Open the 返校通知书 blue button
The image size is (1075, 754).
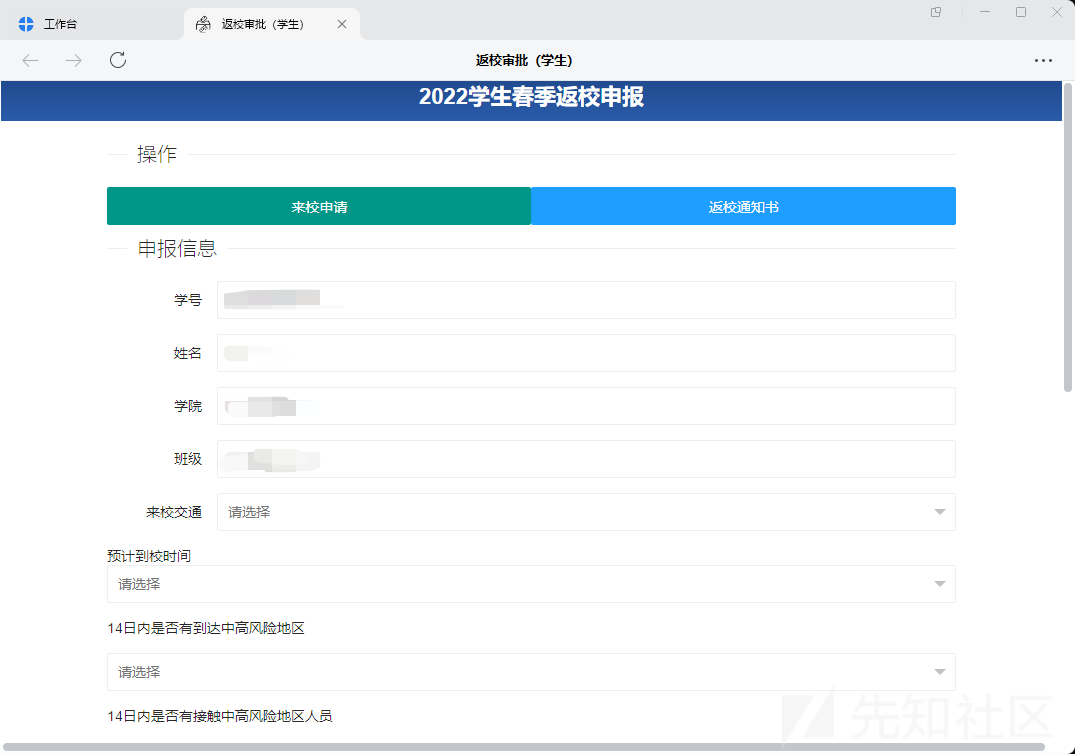coord(743,206)
